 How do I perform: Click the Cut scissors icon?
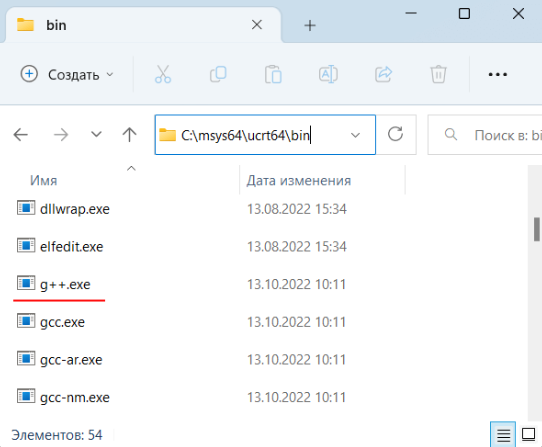[163, 74]
